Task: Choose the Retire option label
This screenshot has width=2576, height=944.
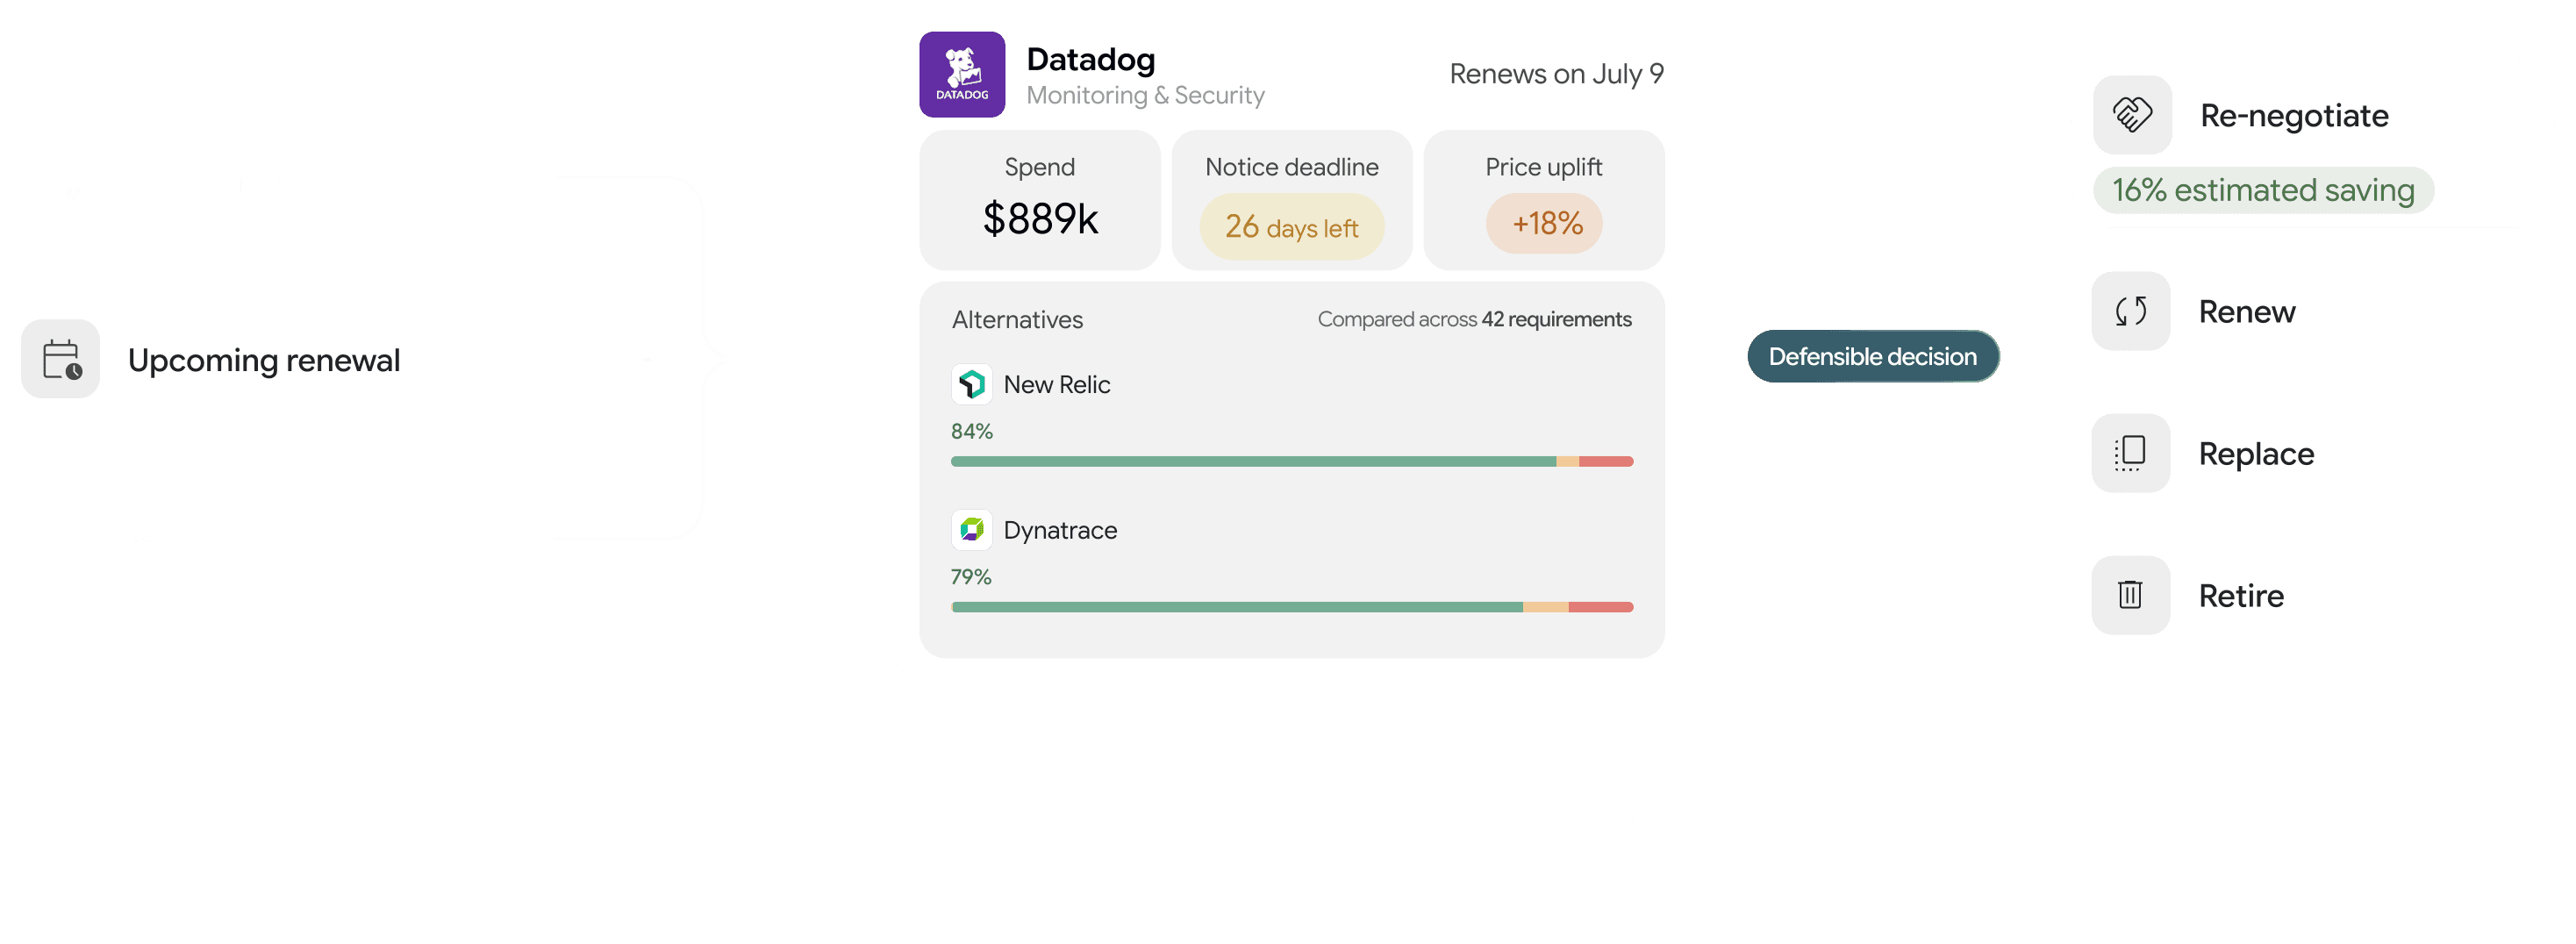Action: tap(2241, 595)
